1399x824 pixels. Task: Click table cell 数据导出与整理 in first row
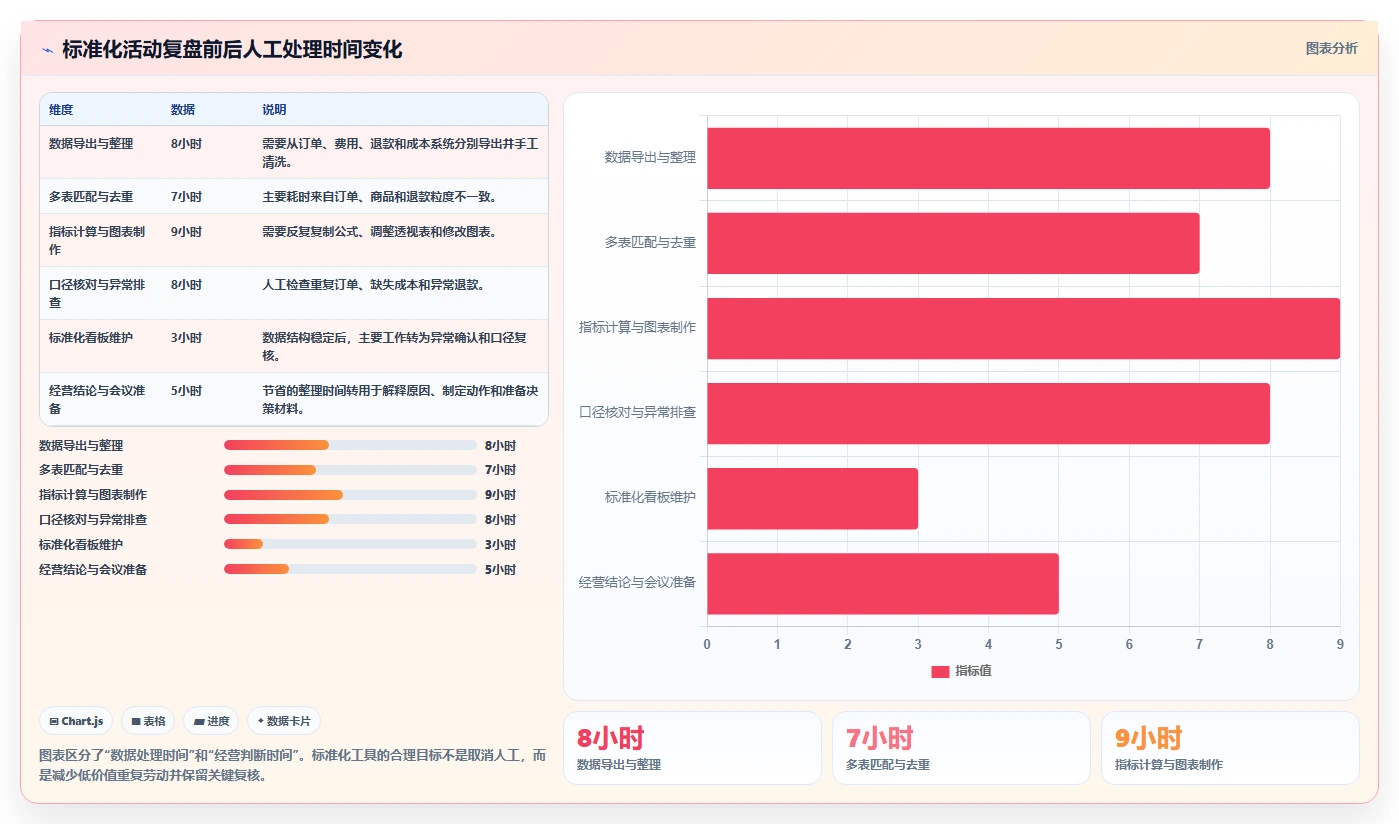click(x=91, y=144)
